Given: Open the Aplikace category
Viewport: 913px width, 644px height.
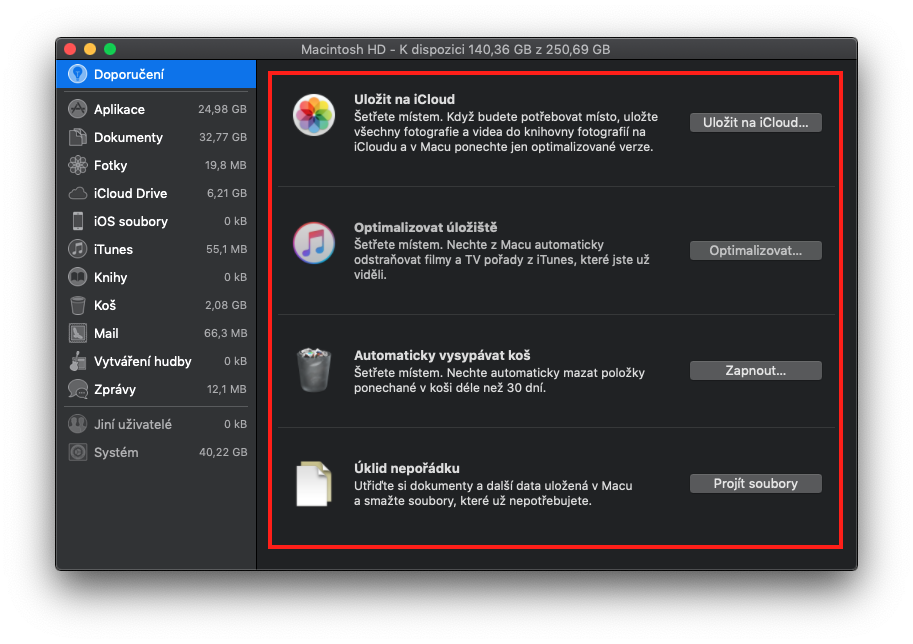Looking at the screenshot, I should click(x=156, y=109).
